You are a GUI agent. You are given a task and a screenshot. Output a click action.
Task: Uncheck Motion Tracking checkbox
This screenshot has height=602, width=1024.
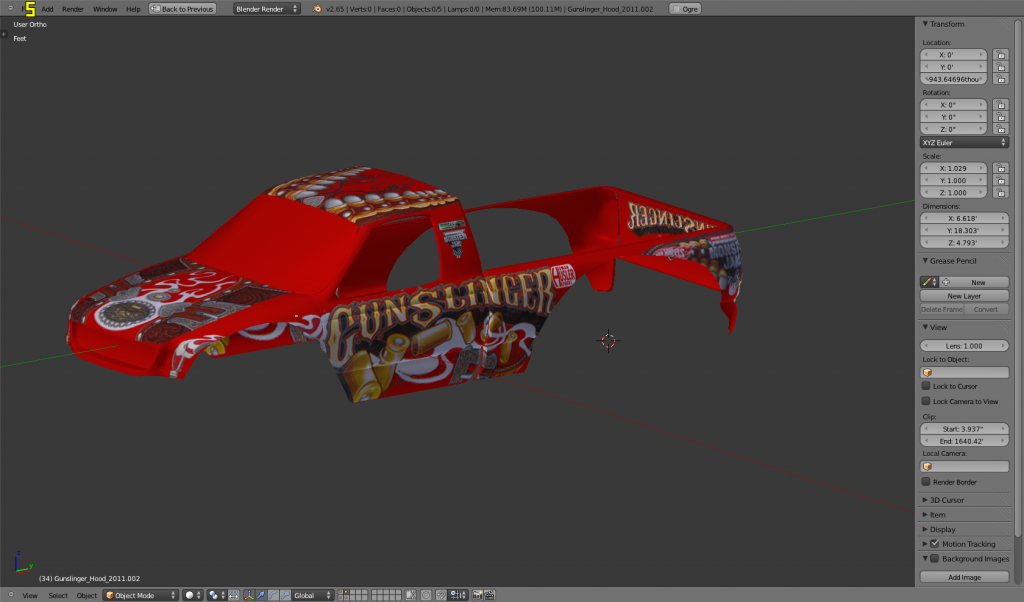pyautogui.click(x=935, y=543)
